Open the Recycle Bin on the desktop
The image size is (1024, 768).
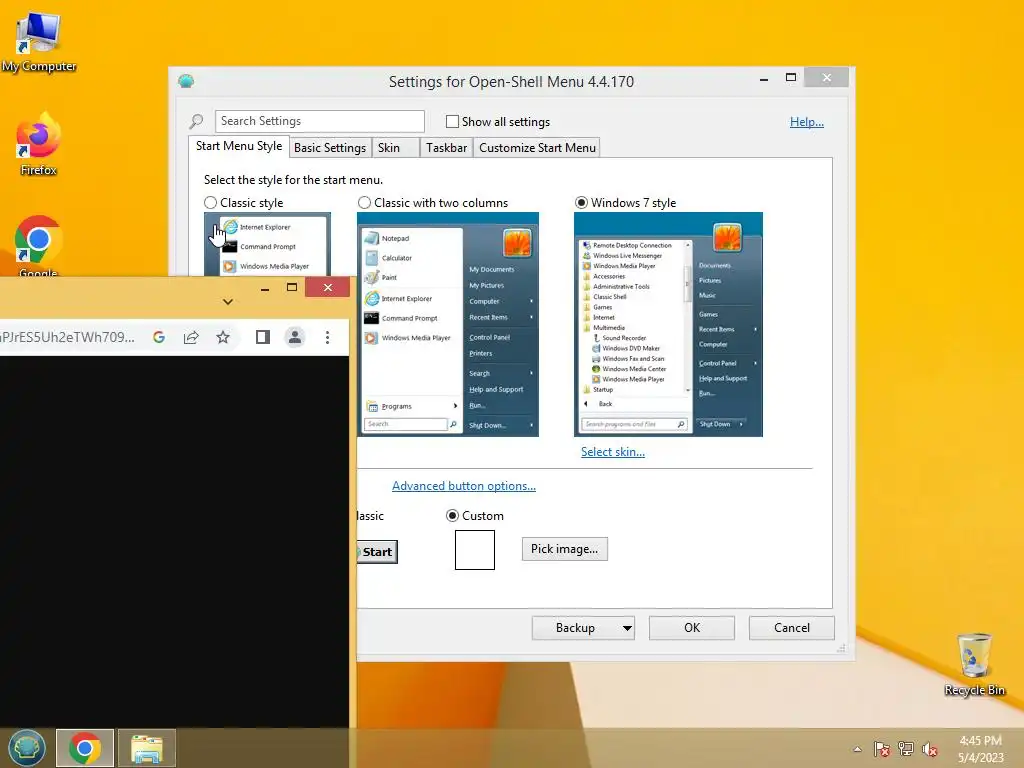[974, 664]
